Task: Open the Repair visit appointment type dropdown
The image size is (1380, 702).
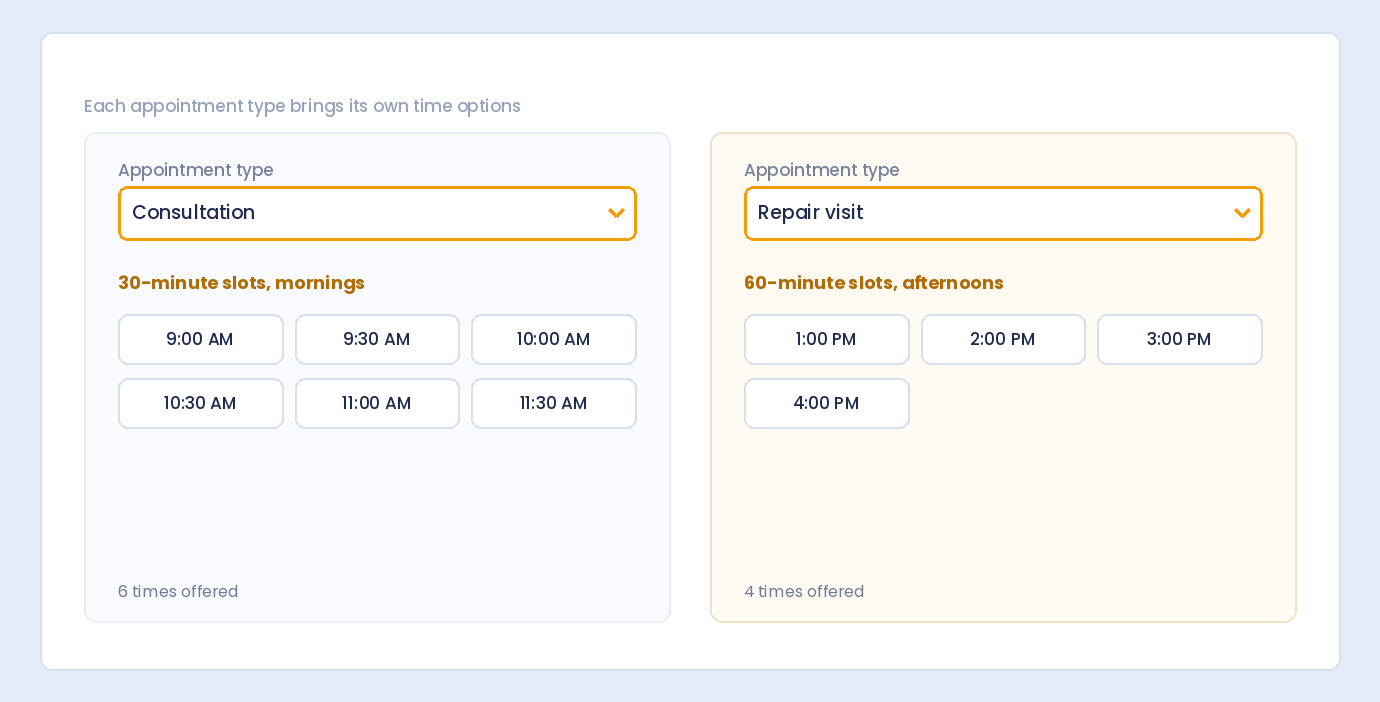Action: (x=1003, y=213)
